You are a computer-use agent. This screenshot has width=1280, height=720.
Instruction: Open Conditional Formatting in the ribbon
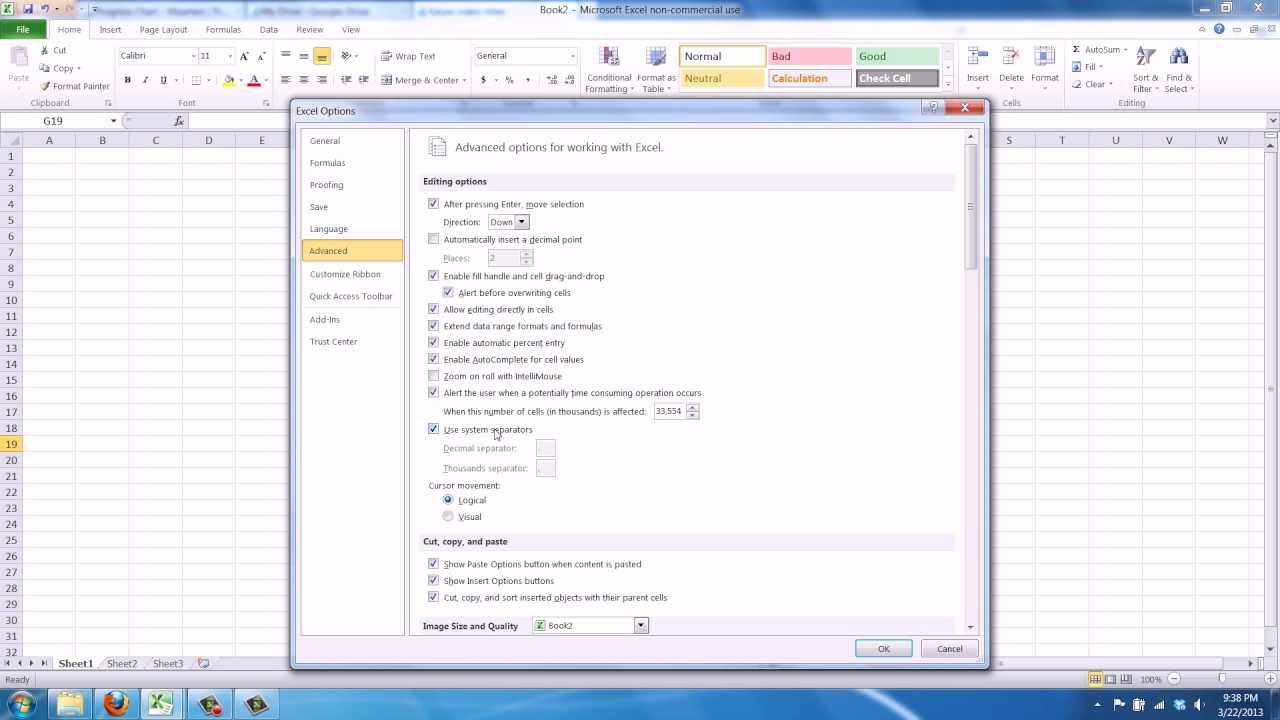pyautogui.click(x=609, y=70)
